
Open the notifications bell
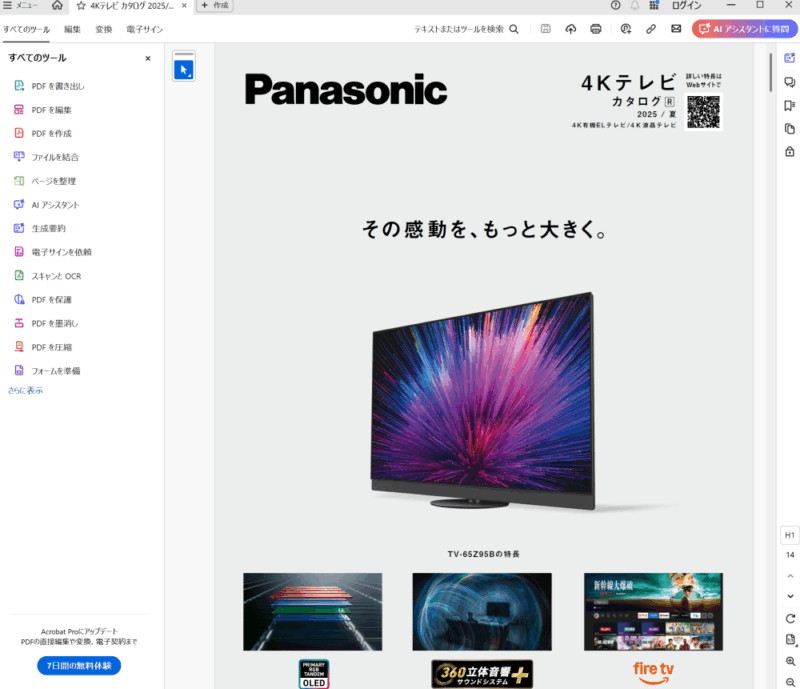(x=634, y=6)
